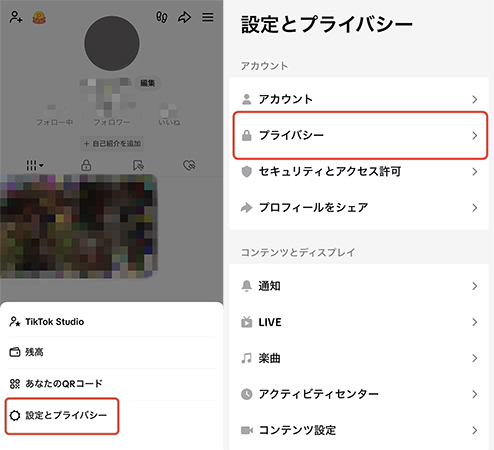494x450 pixels.
Task: Expand the 楽曲 row chevron
Action: (x=475, y=358)
